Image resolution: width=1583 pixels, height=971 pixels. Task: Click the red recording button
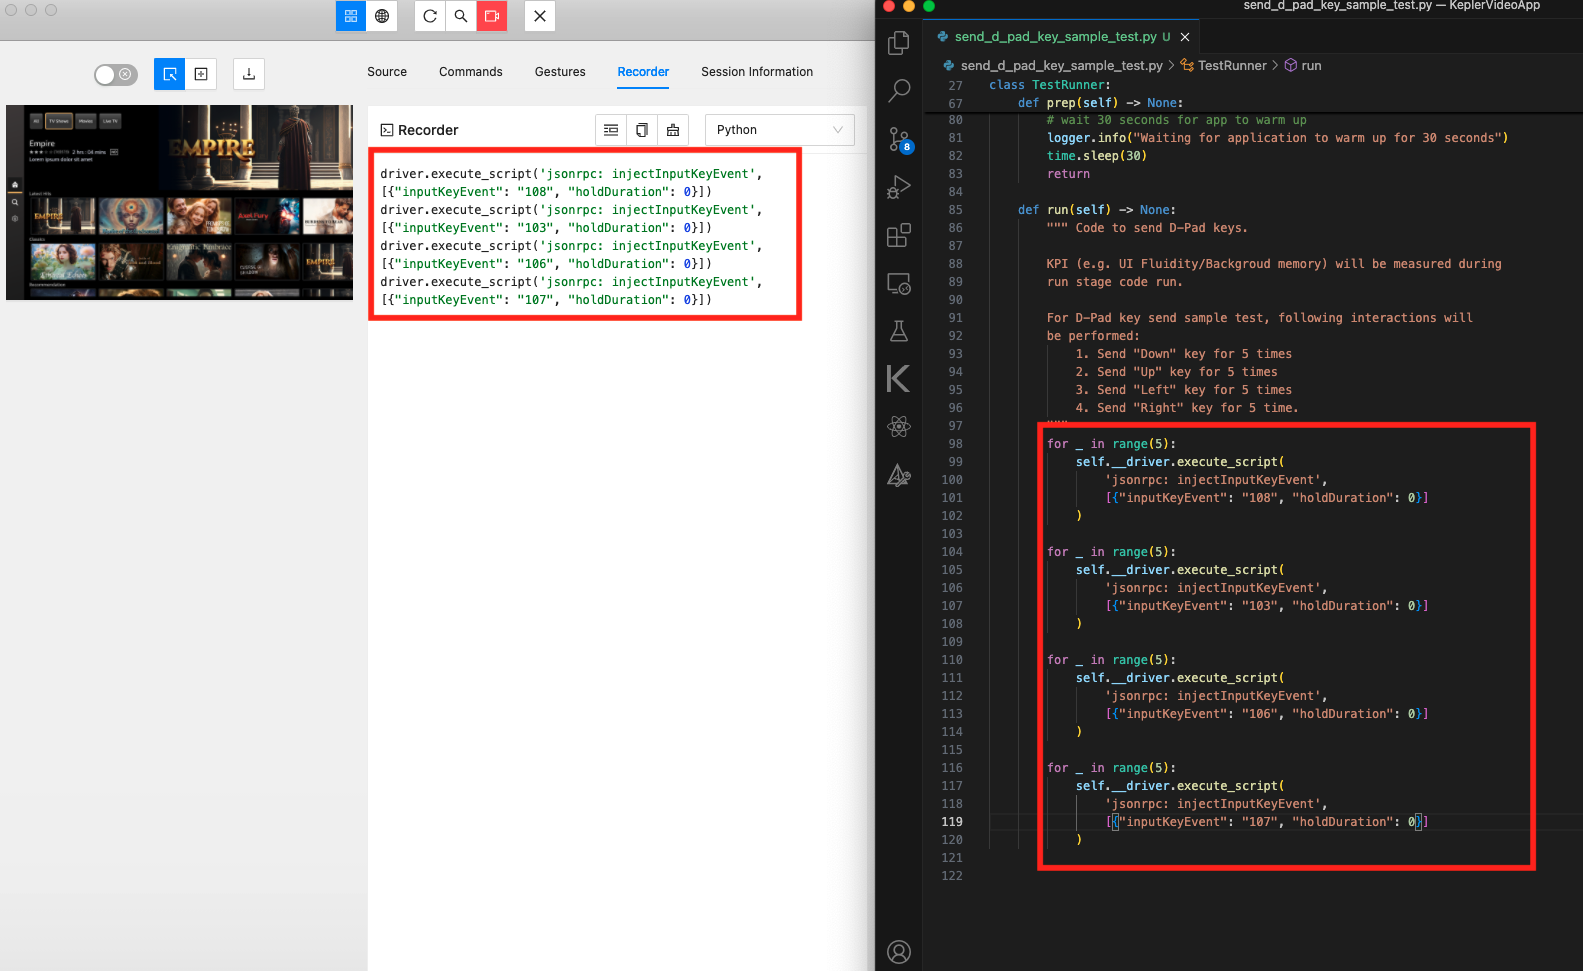click(492, 16)
